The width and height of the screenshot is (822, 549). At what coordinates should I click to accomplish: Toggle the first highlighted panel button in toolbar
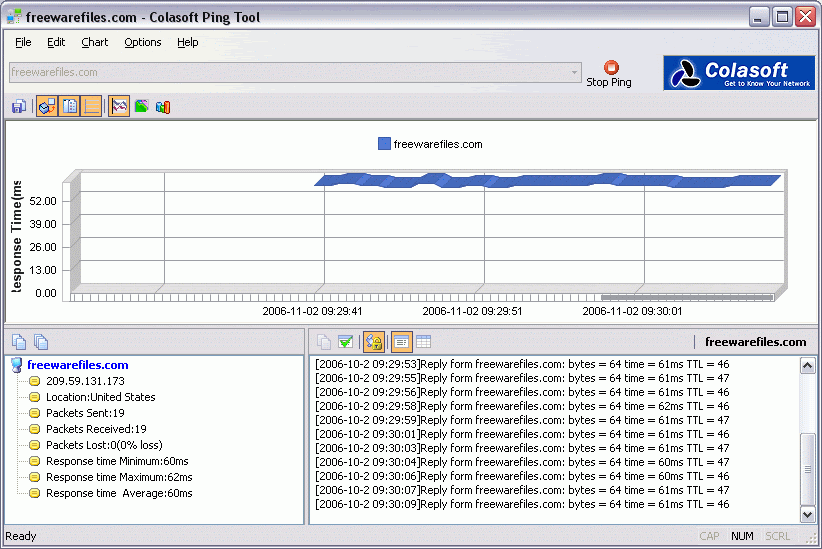[47, 106]
